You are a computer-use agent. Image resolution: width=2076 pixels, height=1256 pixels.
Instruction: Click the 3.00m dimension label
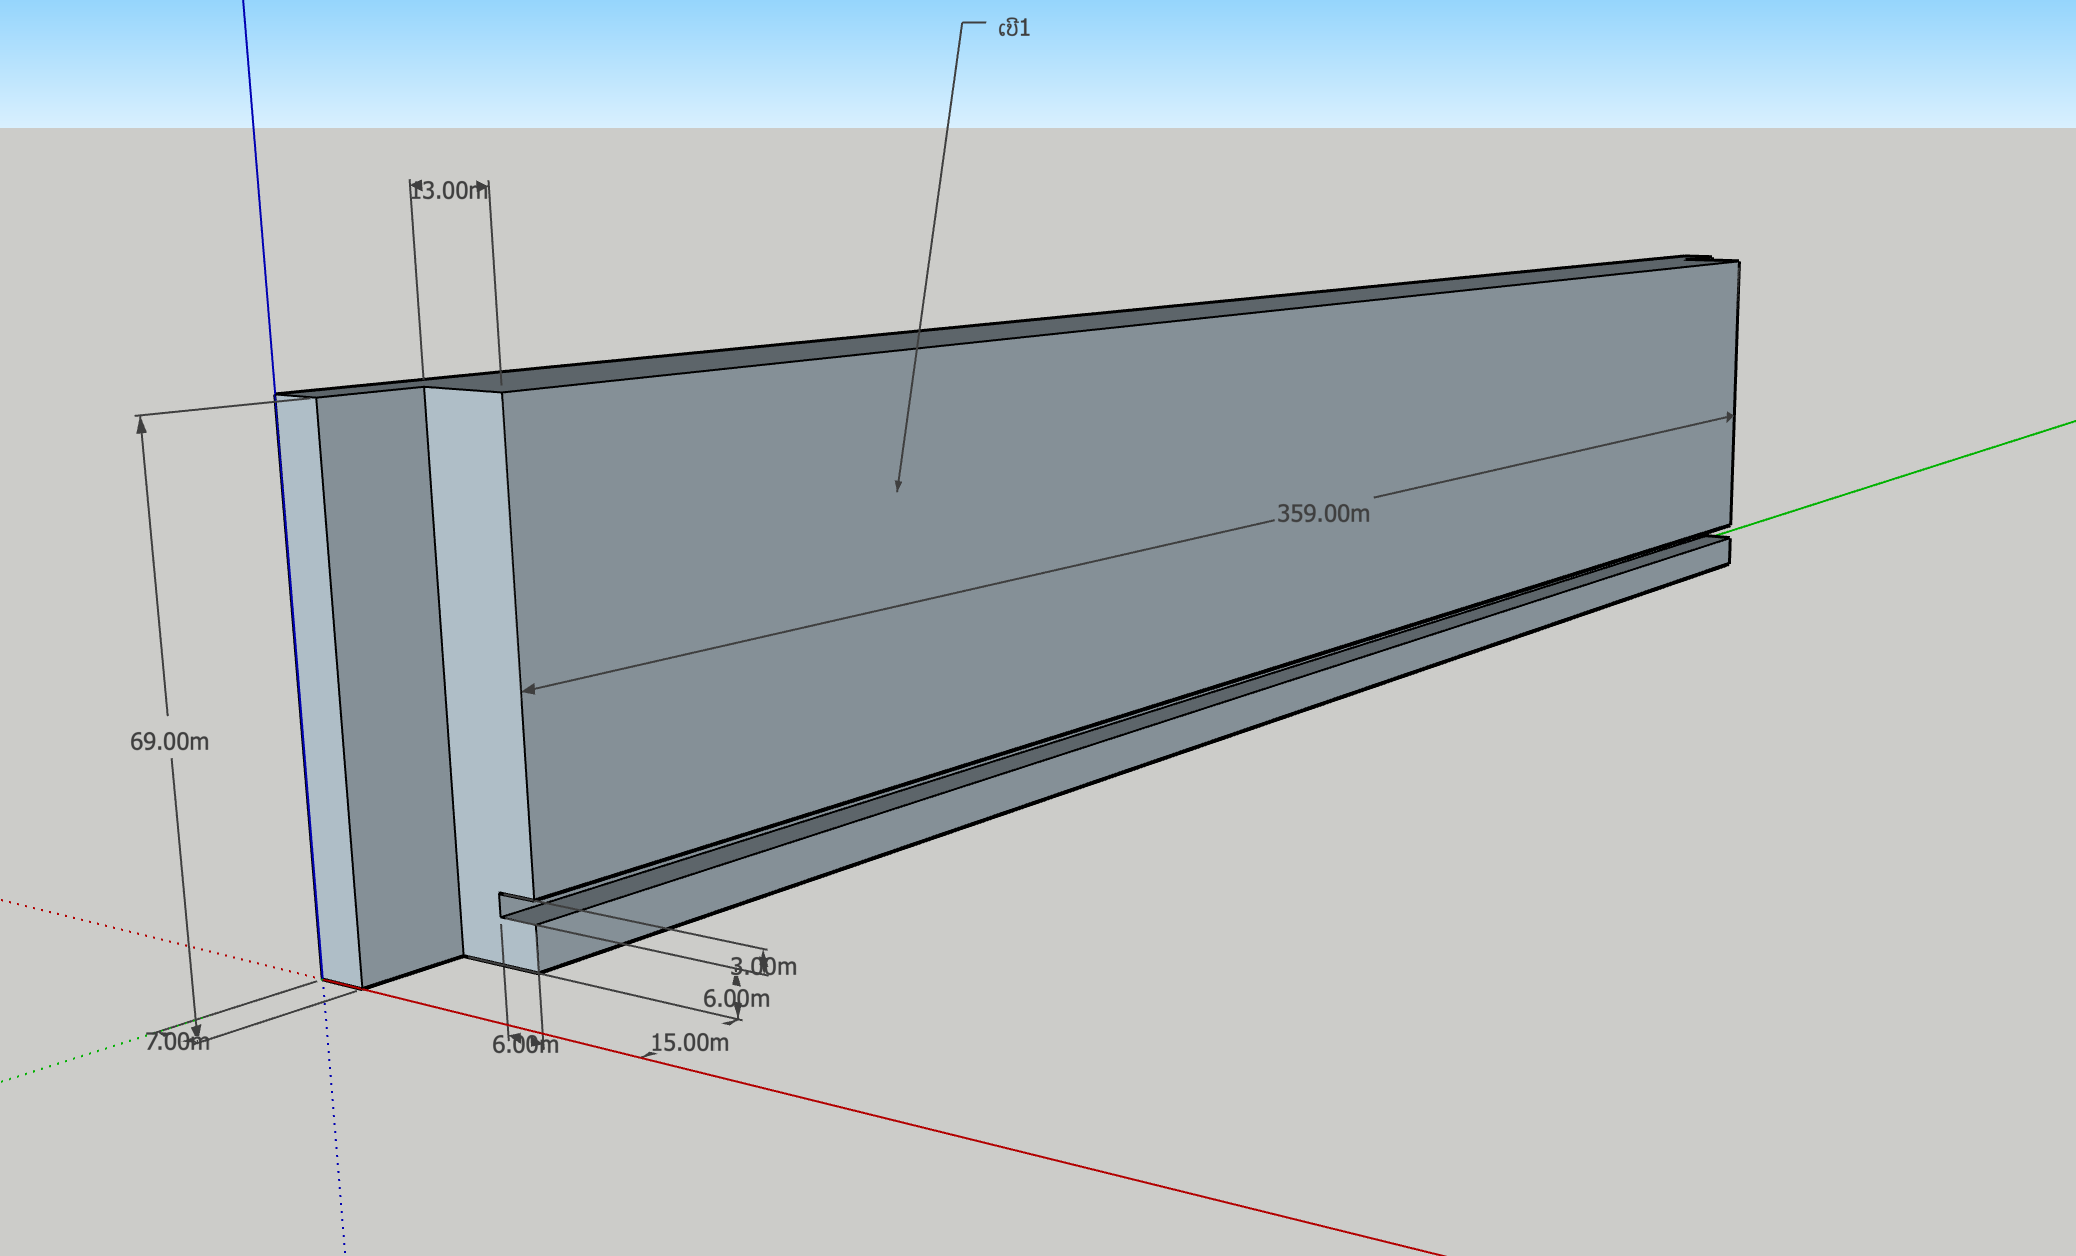pyautogui.click(x=763, y=967)
